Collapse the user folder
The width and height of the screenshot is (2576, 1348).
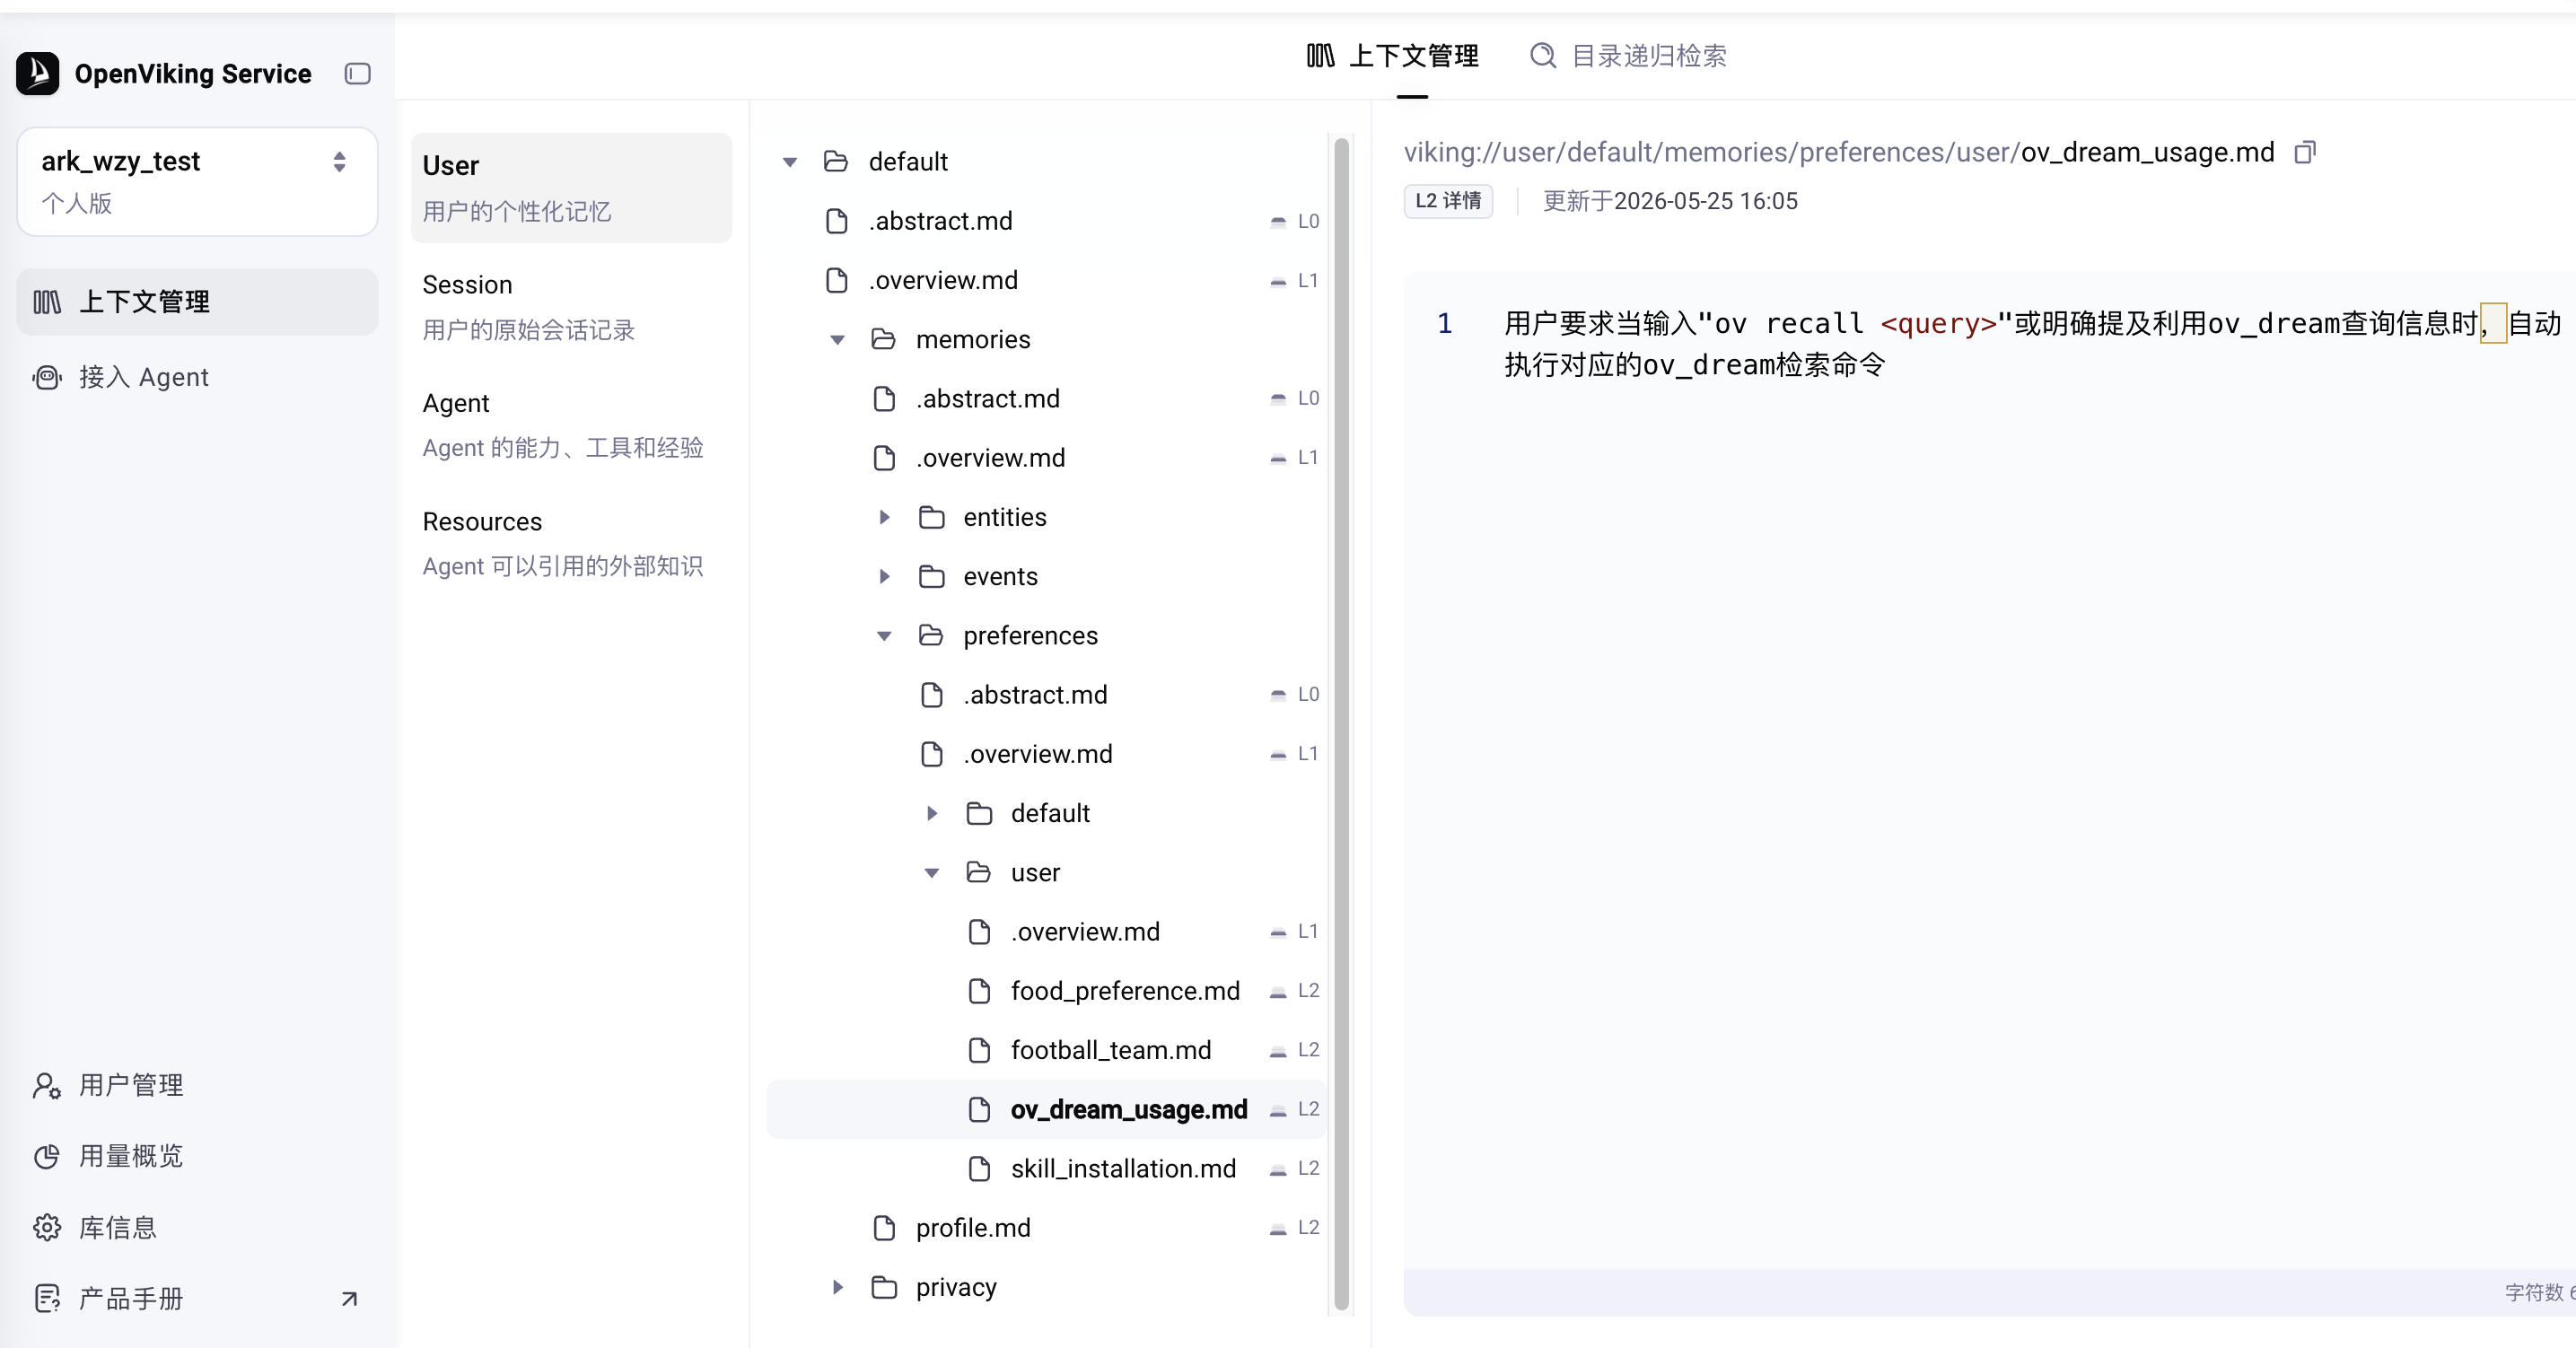pyautogui.click(x=932, y=873)
